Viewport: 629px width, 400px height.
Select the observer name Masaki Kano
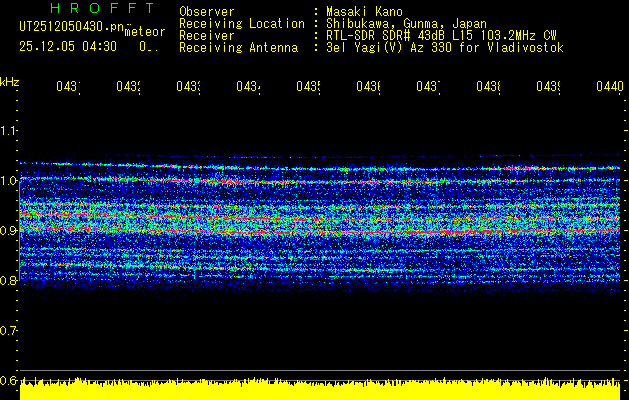362,11
